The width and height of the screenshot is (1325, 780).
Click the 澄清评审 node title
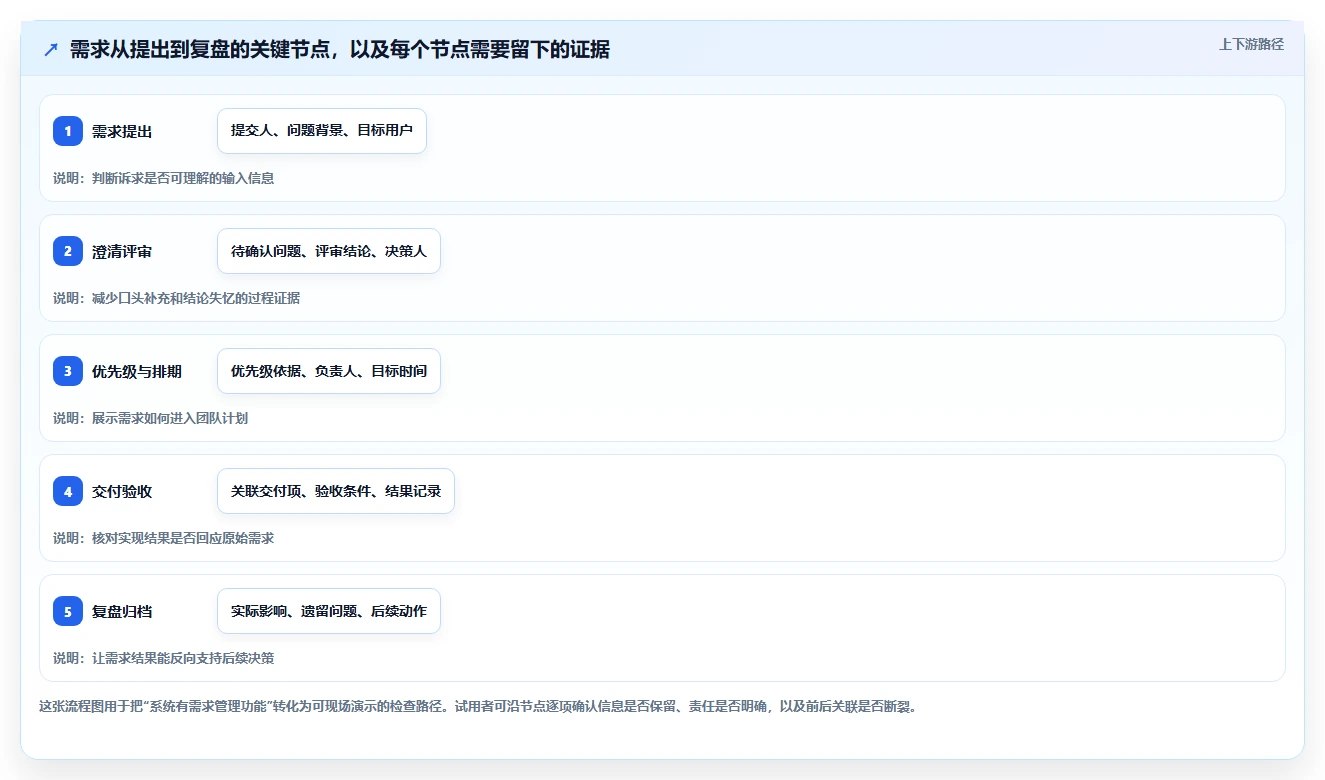(122, 252)
